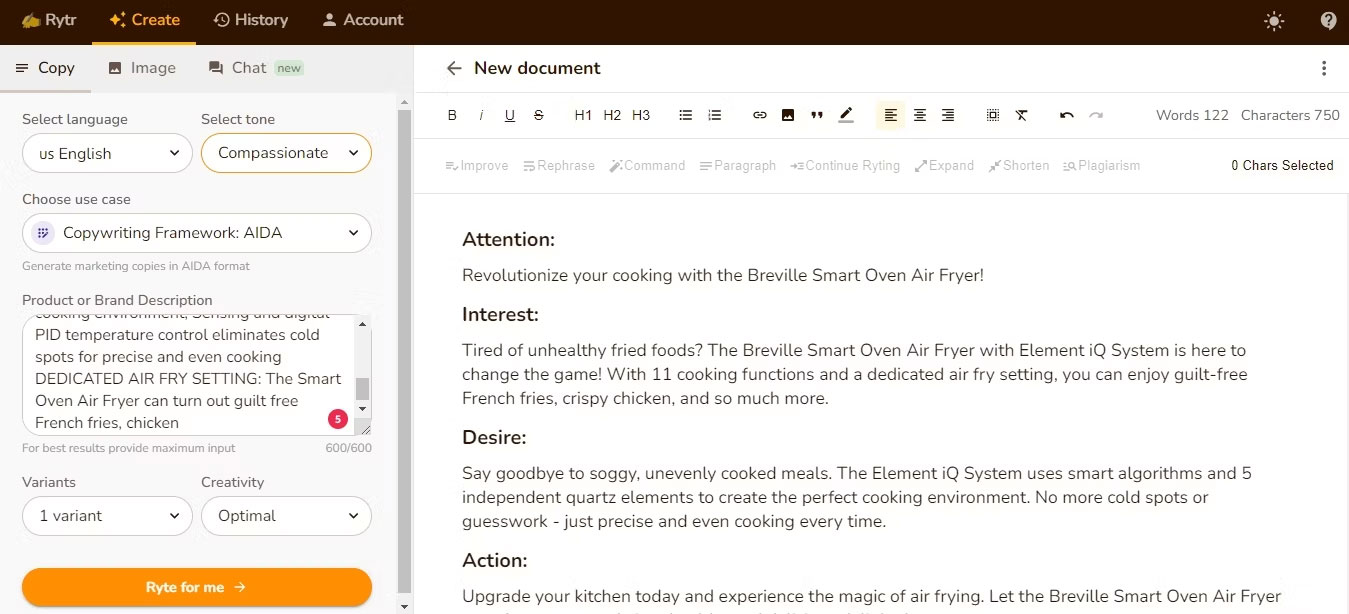The image size is (1349, 614).
Task: Click the Shorten command
Action: pyautogui.click(x=1019, y=166)
